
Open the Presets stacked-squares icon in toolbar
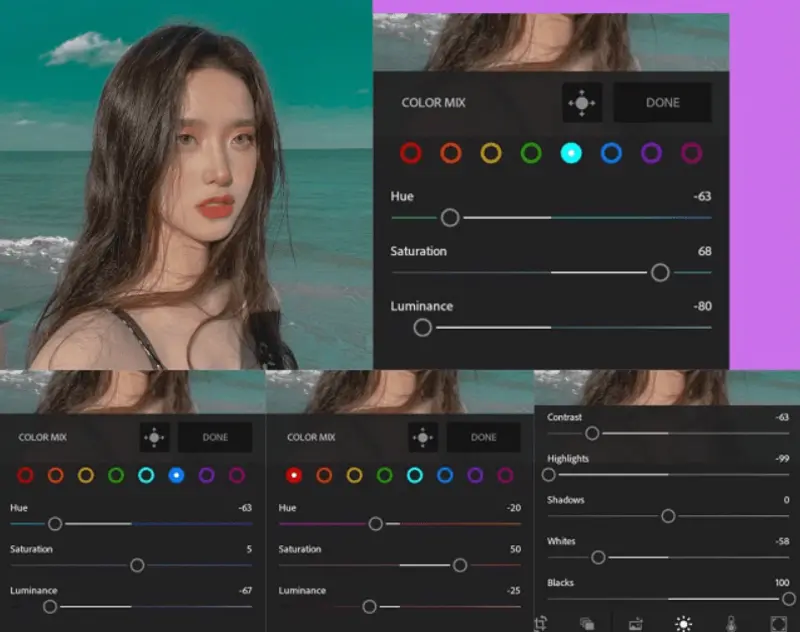[587, 623]
